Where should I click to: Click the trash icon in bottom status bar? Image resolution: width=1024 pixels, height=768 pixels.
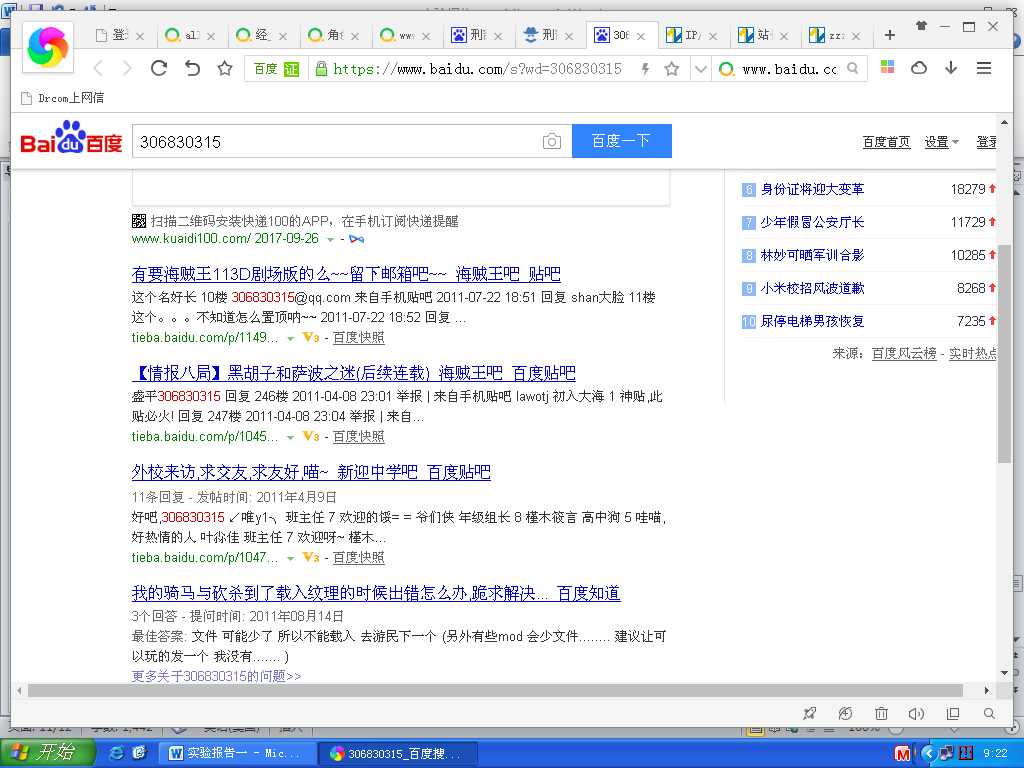coord(881,713)
